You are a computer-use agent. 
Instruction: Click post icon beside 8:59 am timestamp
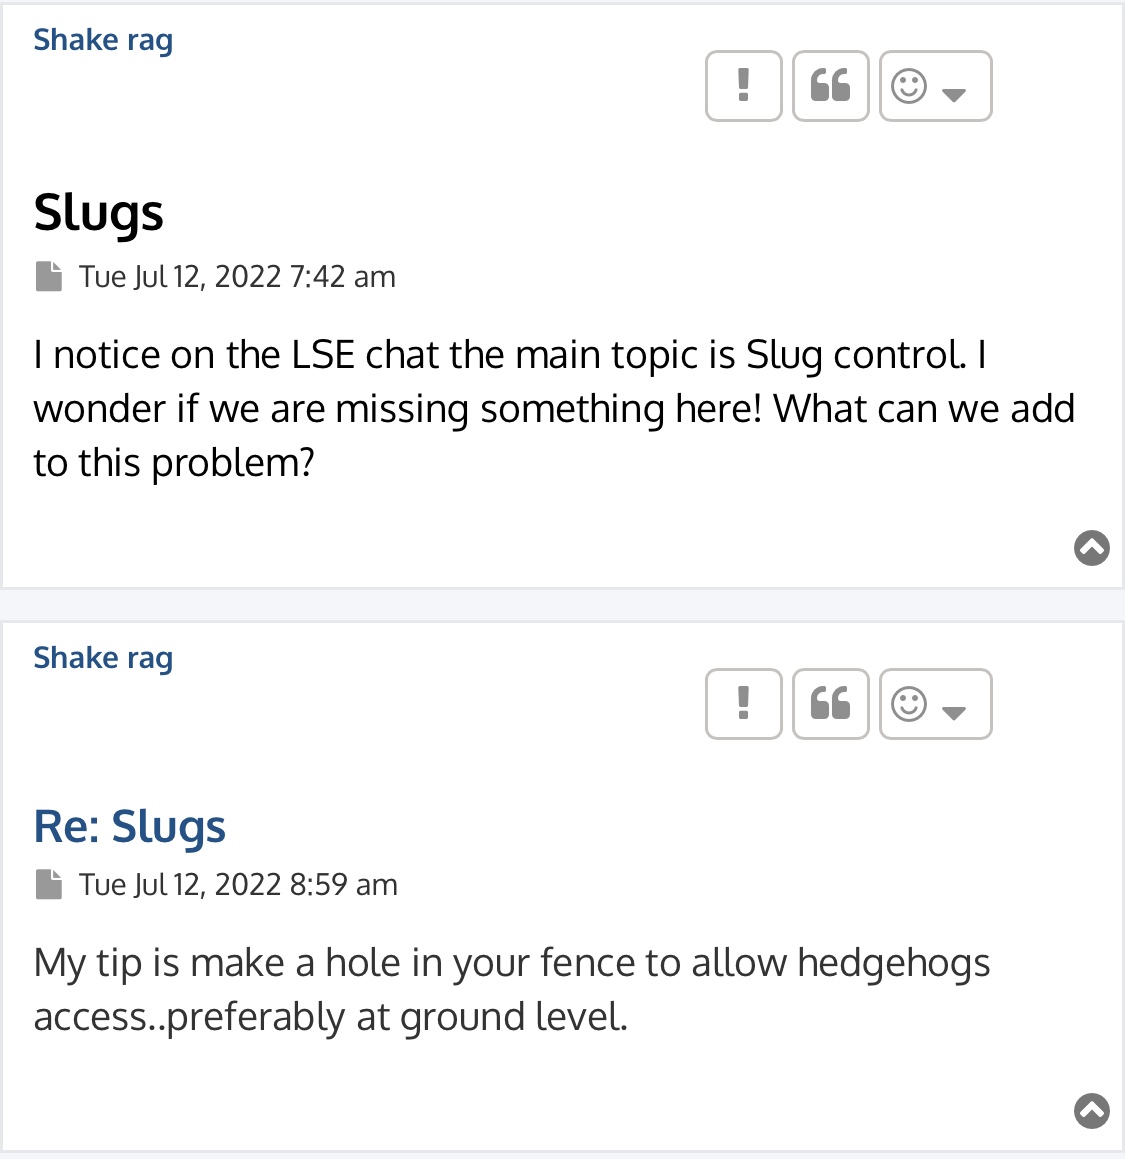pyautogui.click(x=49, y=884)
